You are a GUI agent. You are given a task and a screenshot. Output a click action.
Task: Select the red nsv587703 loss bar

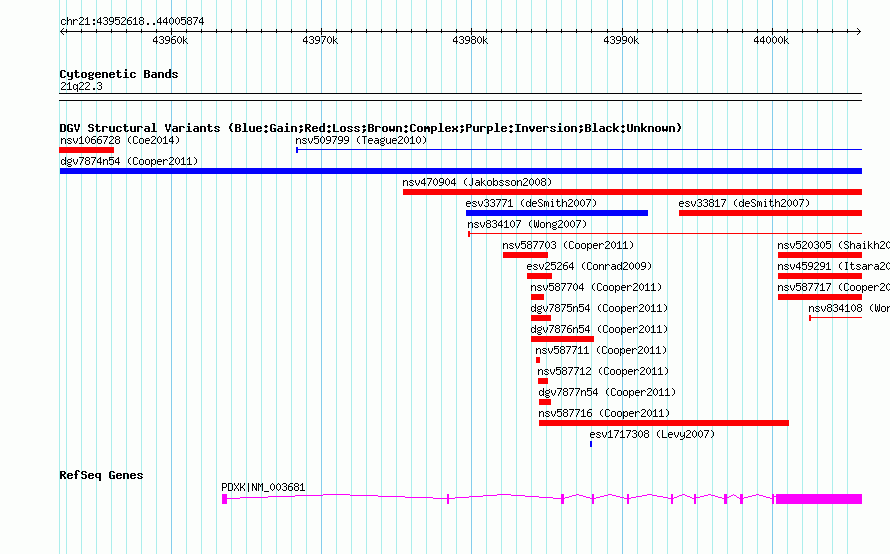pos(525,255)
